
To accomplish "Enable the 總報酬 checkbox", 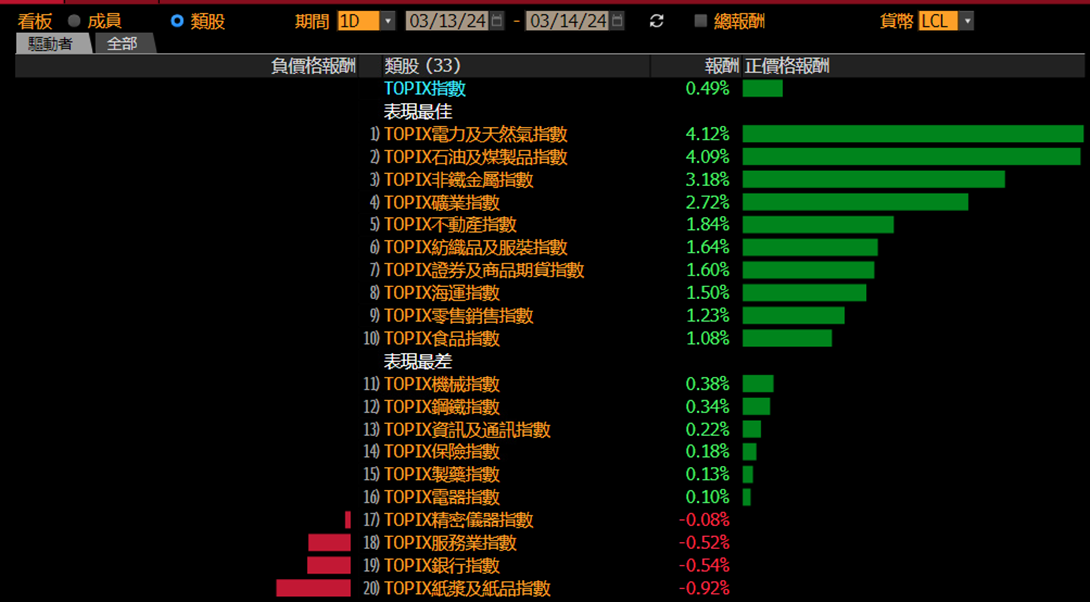I will pos(701,21).
